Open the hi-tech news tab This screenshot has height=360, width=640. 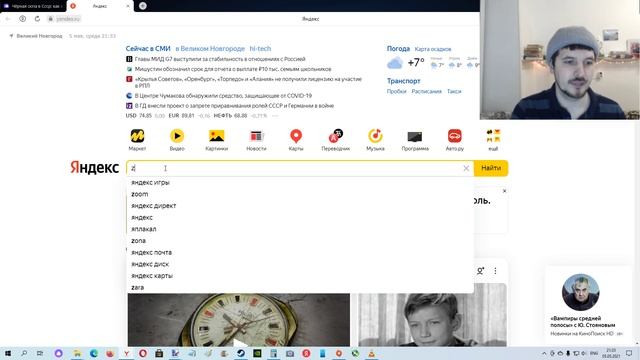260,49
